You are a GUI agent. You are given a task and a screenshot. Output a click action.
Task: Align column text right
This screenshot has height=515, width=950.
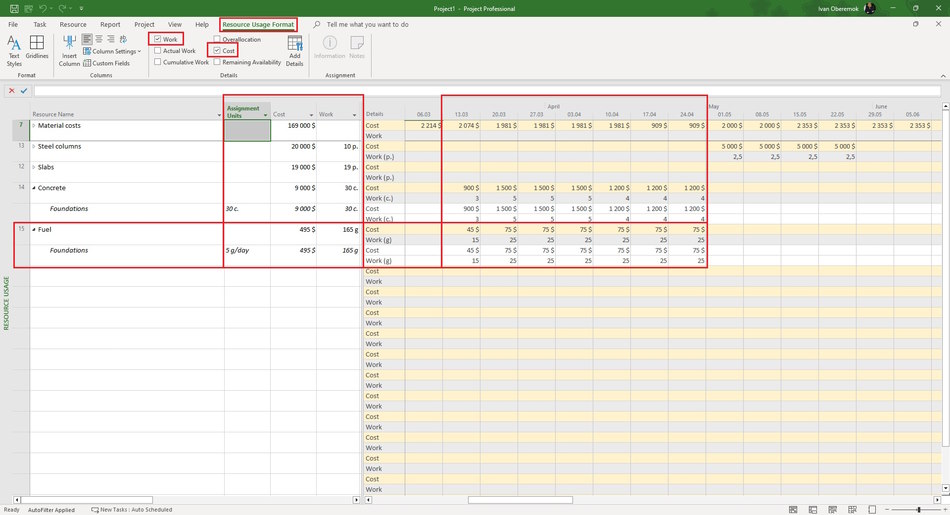tap(110, 39)
